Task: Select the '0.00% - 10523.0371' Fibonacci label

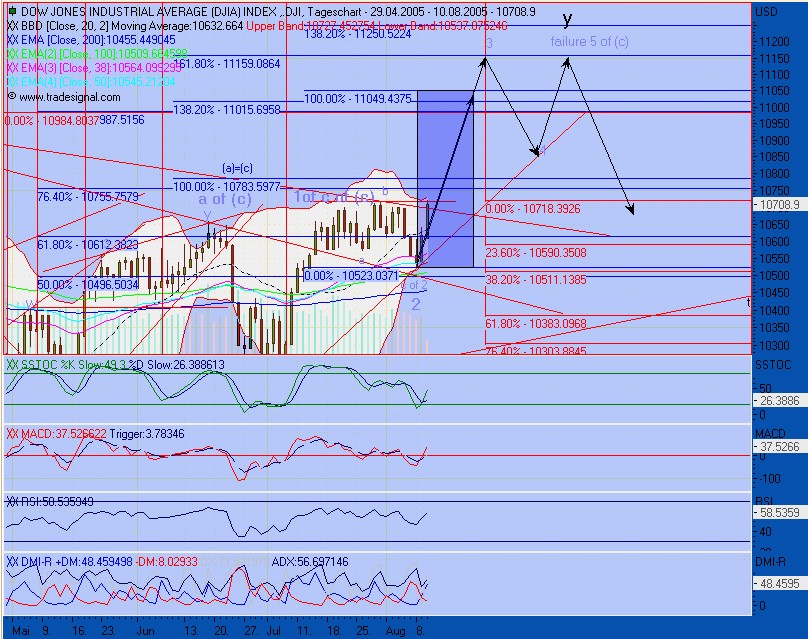Action: (351, 276)
